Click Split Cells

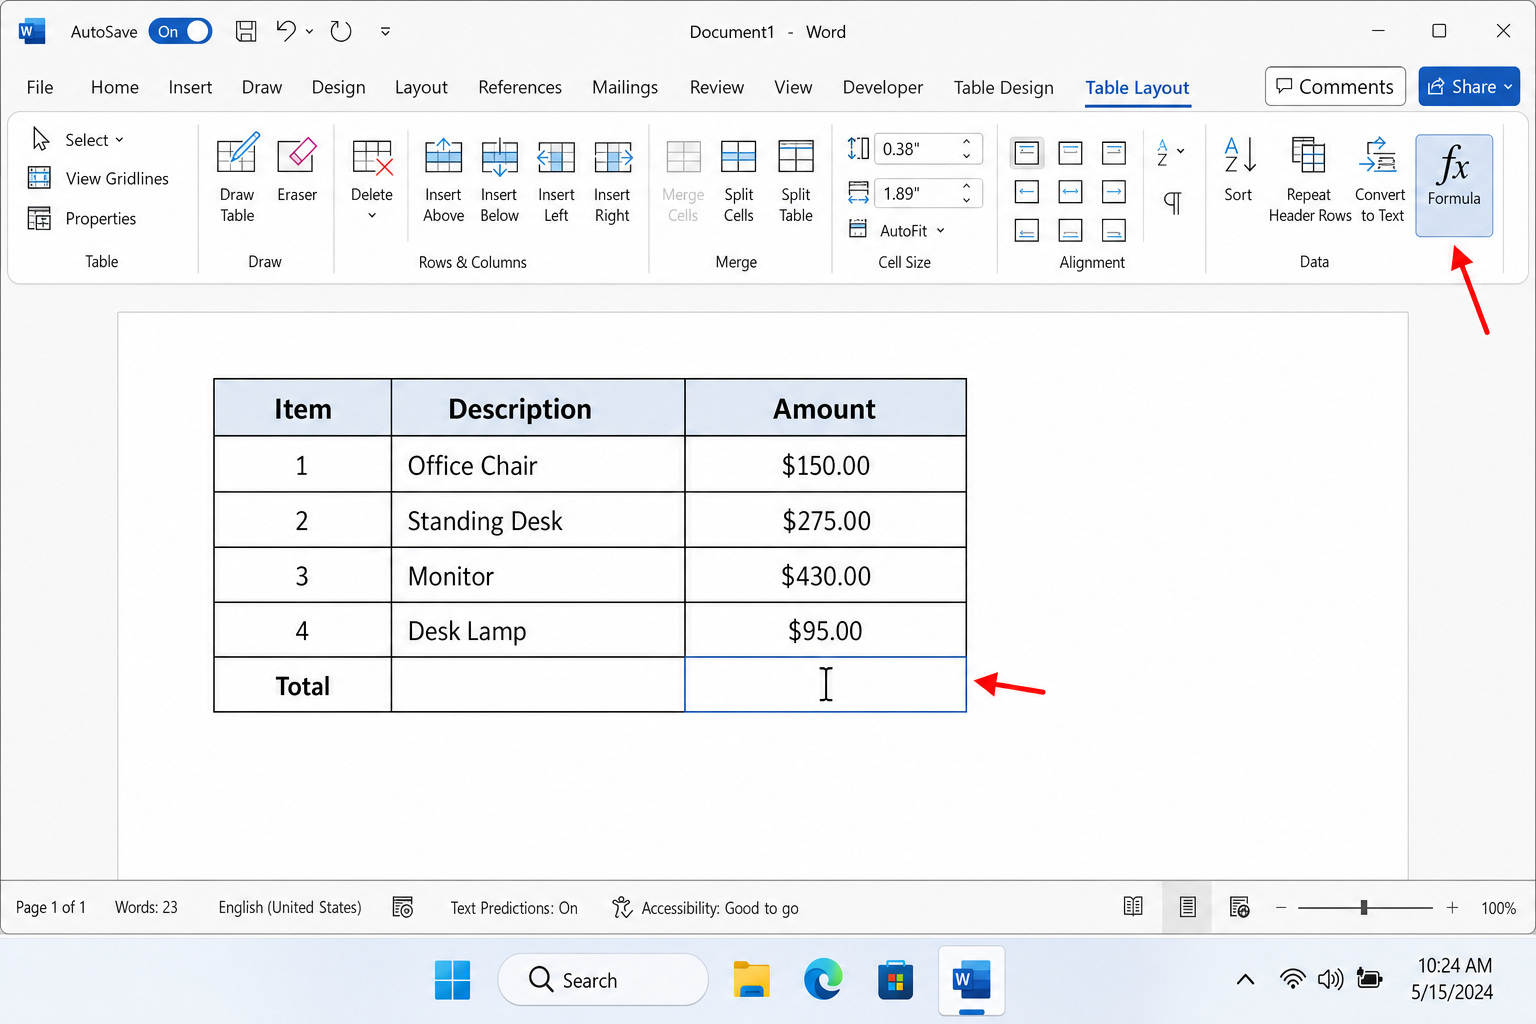(739, 180)
